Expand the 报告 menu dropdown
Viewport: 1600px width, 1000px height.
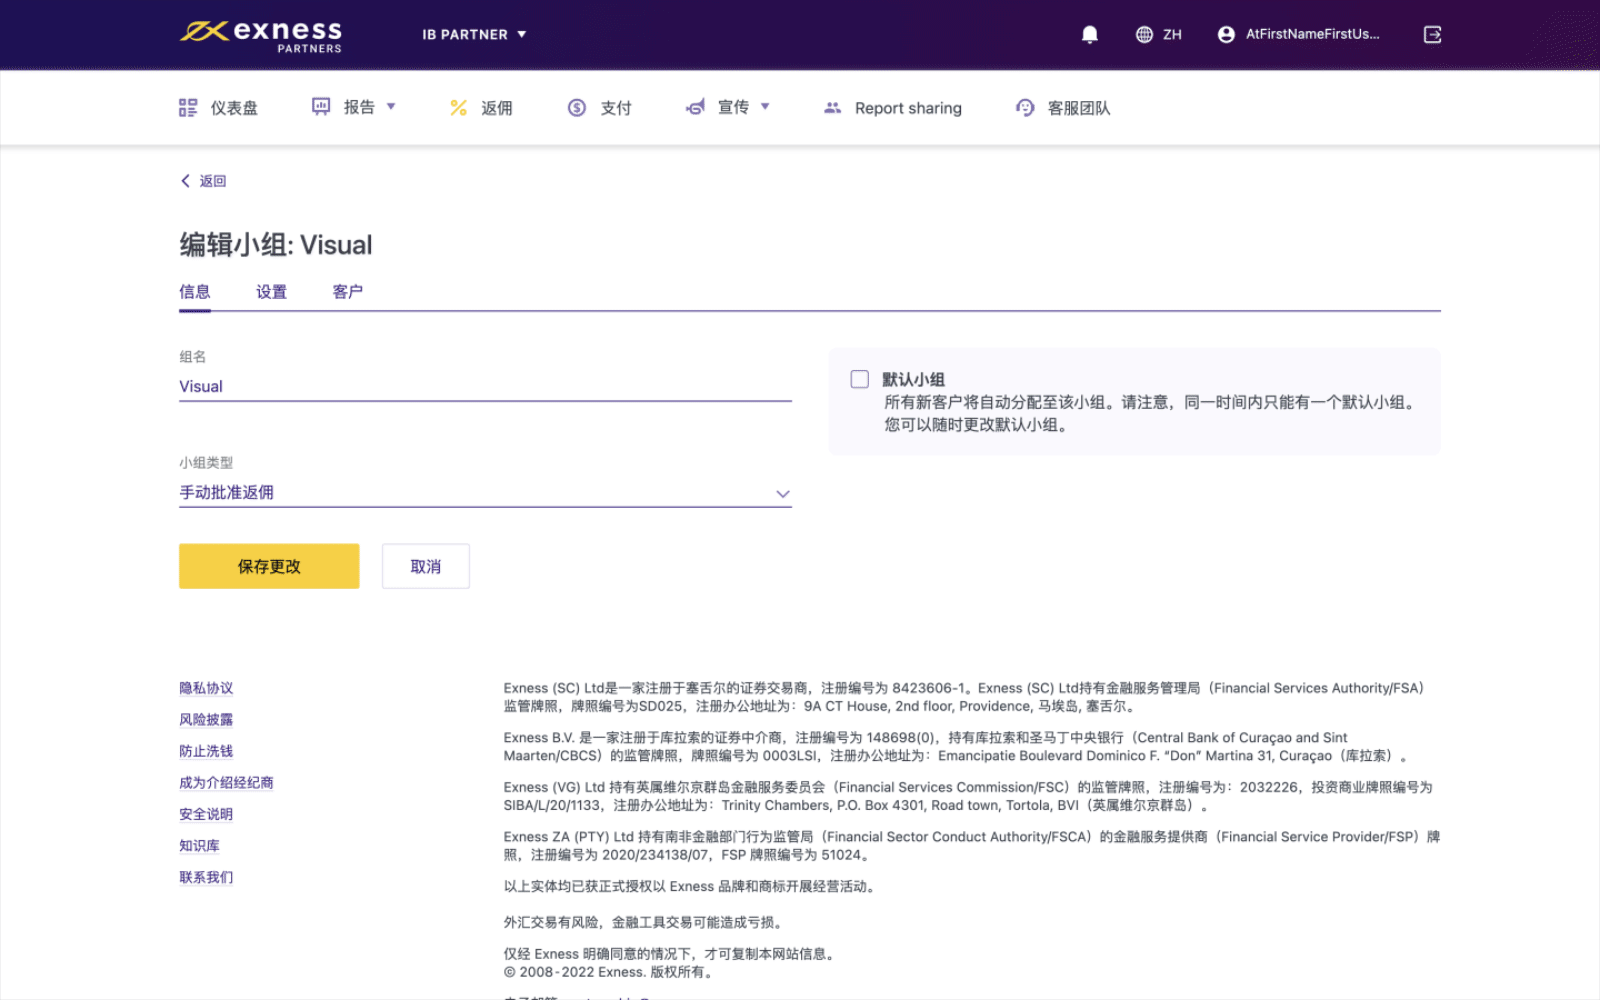click(x=356, y=107)
